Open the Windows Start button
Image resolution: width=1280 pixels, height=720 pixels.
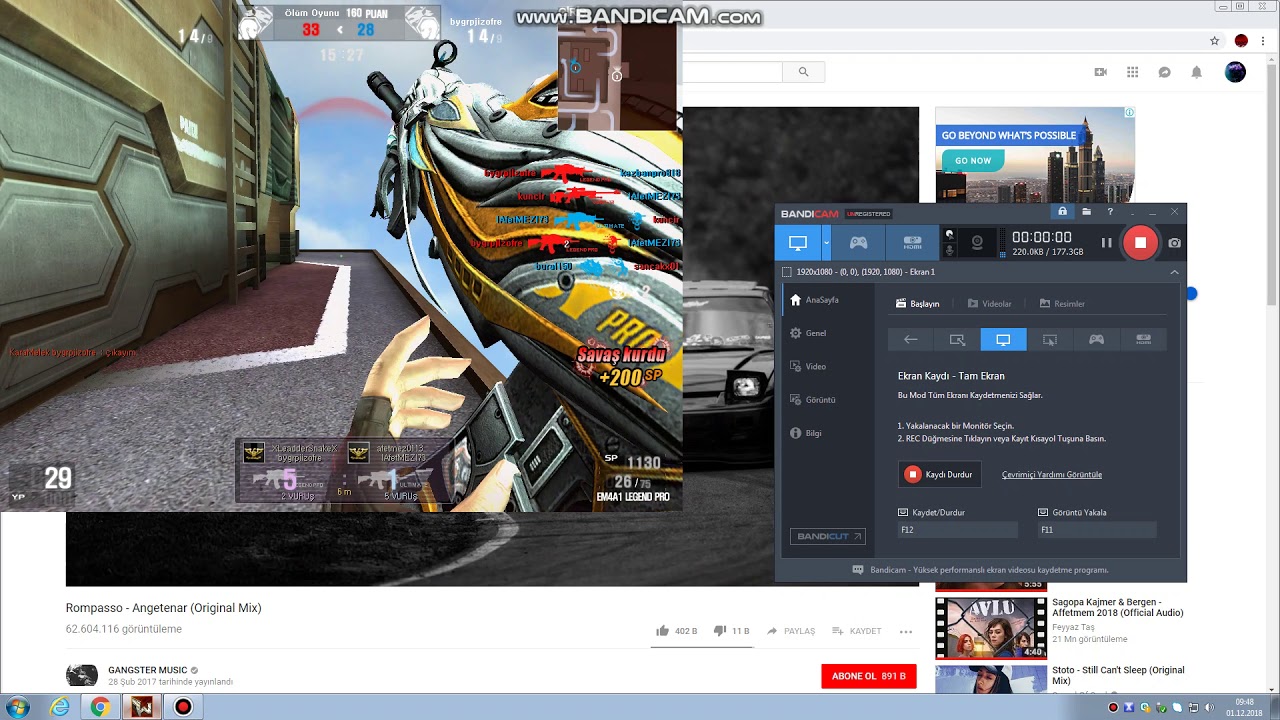coord(18,708)
